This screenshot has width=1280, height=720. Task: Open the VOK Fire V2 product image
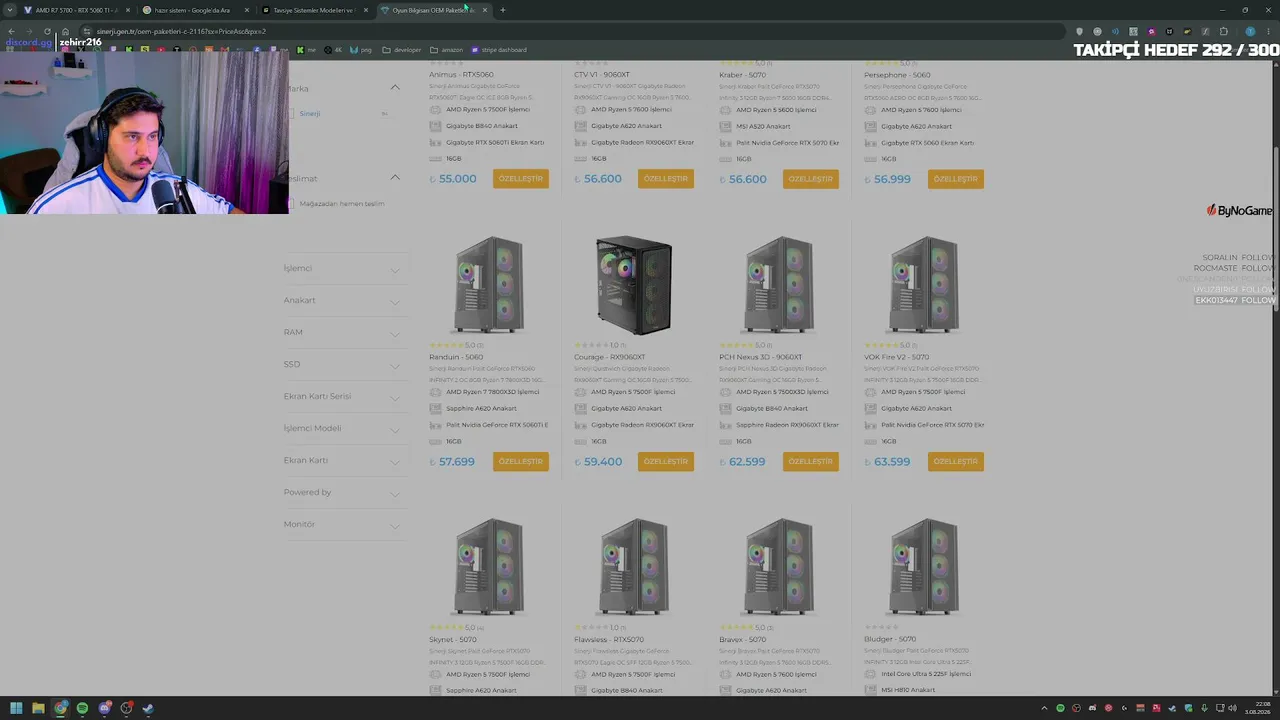[x=924, y=285]
